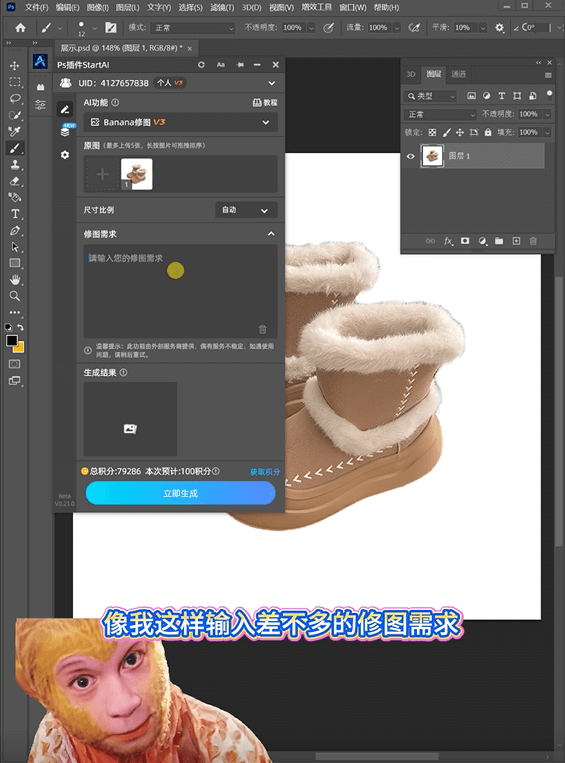Select the Type tool
This screenshot has height=763, width=565.
coord(15,214)
